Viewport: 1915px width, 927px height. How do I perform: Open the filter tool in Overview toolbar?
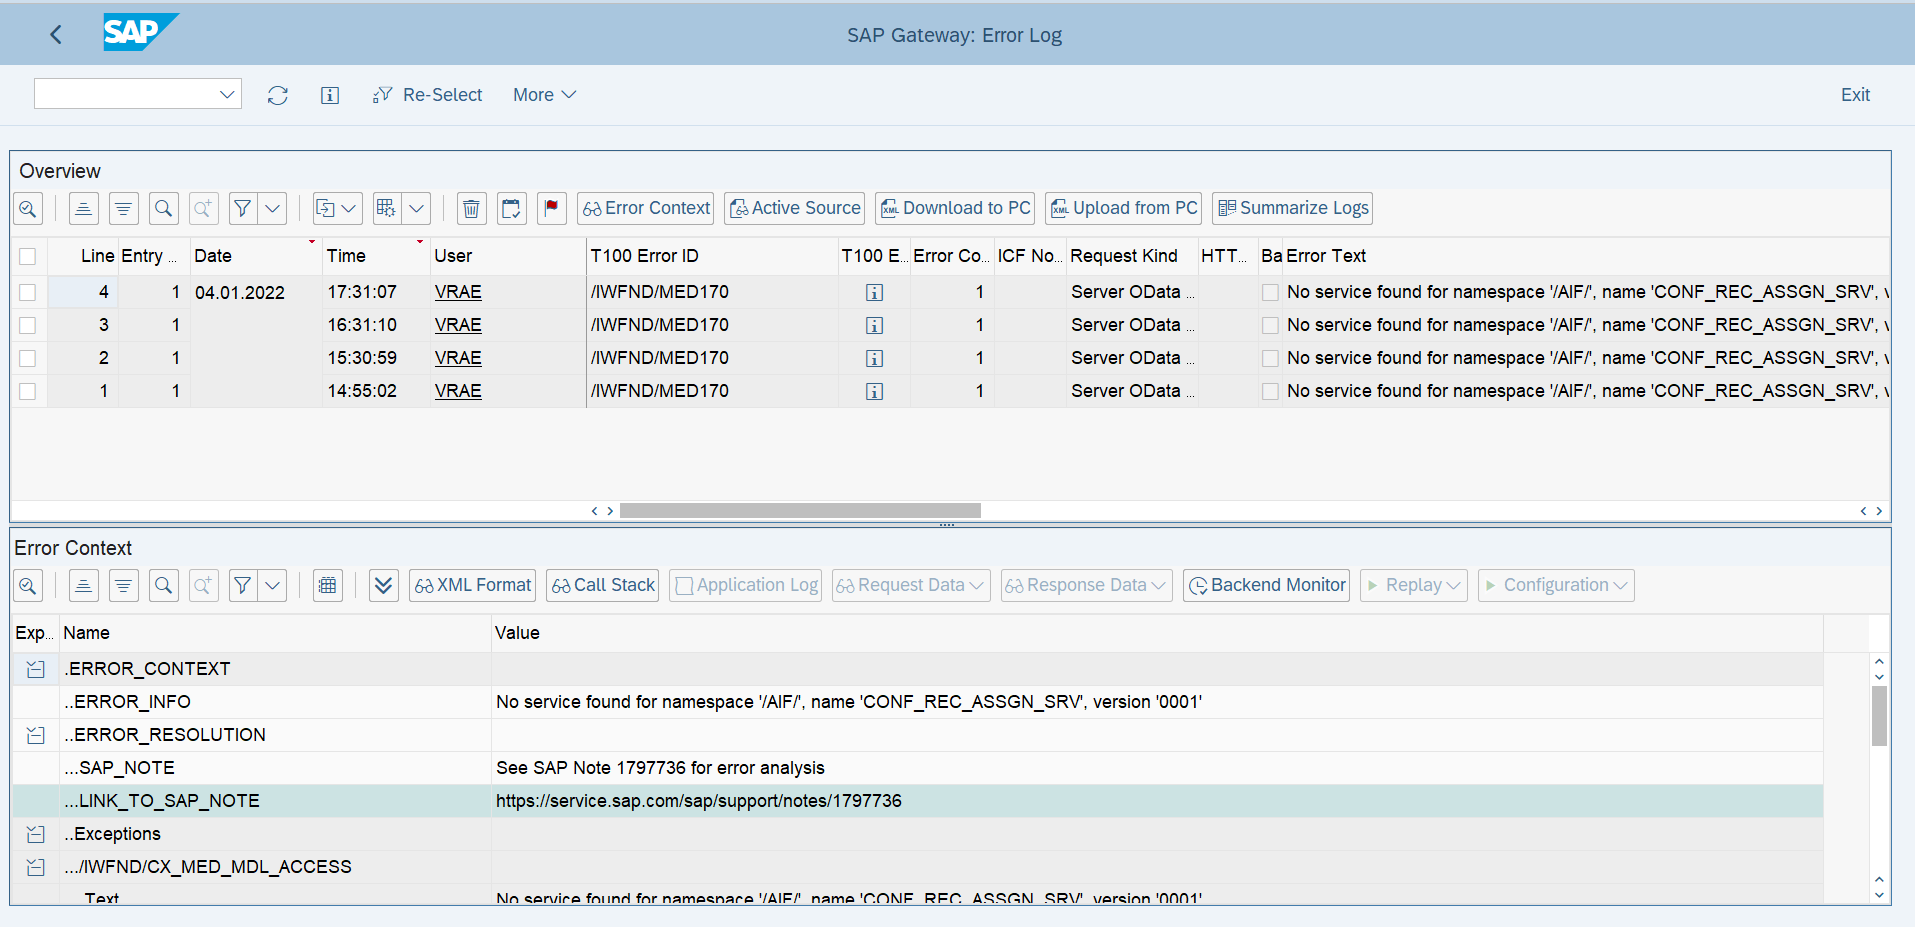pyautogui.click(x=242, y=208)
